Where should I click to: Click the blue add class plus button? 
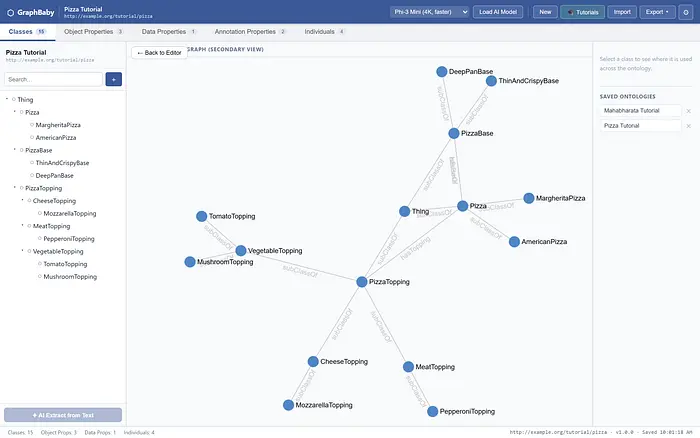pos(113,79)
